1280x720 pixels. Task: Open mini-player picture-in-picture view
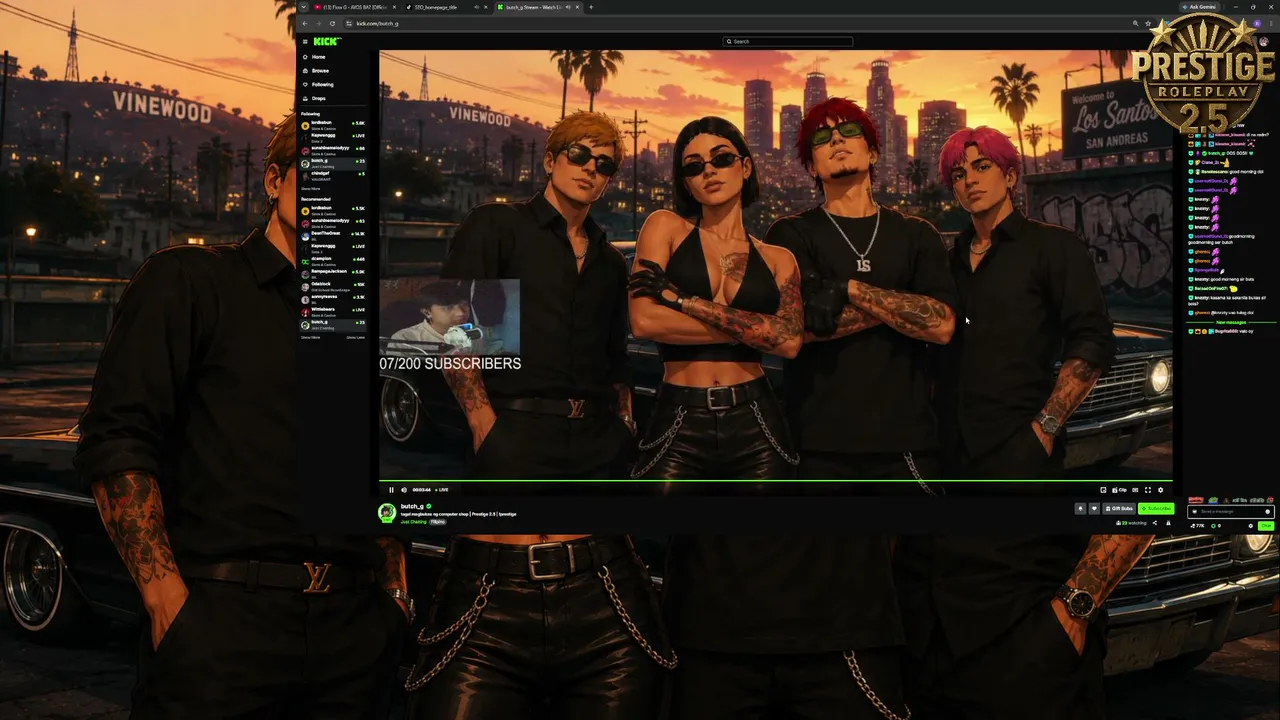[x=1103, y=490]
